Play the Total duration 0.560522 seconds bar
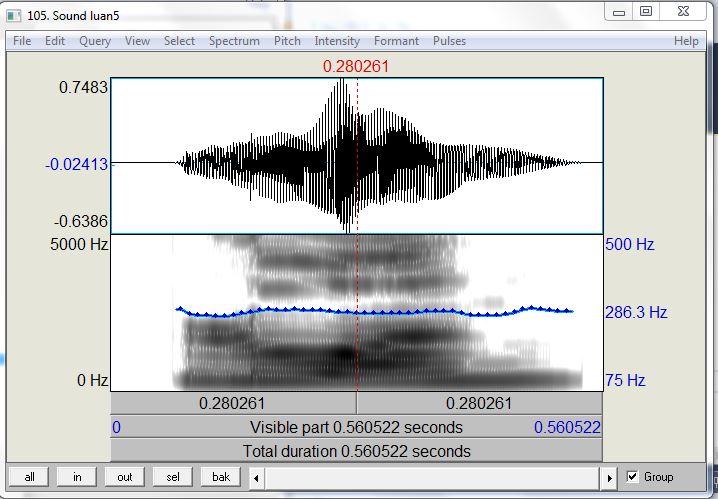Image resolution: width=718 pixels, height=499 pixels. coord(356,451)
